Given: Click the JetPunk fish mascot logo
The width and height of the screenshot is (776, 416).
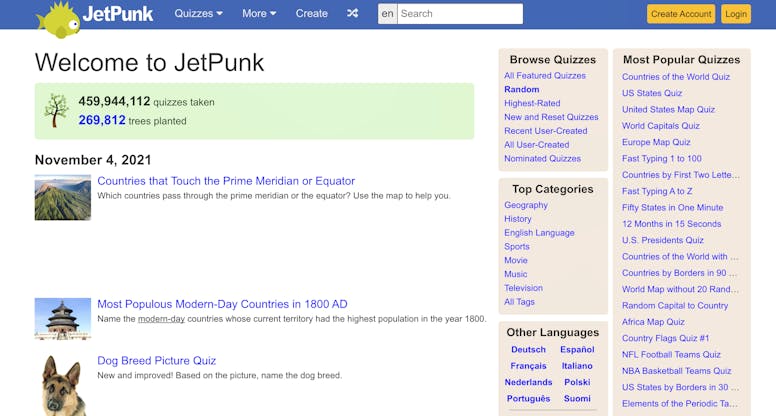Looking at the screenshot, I should click(58, 20).
